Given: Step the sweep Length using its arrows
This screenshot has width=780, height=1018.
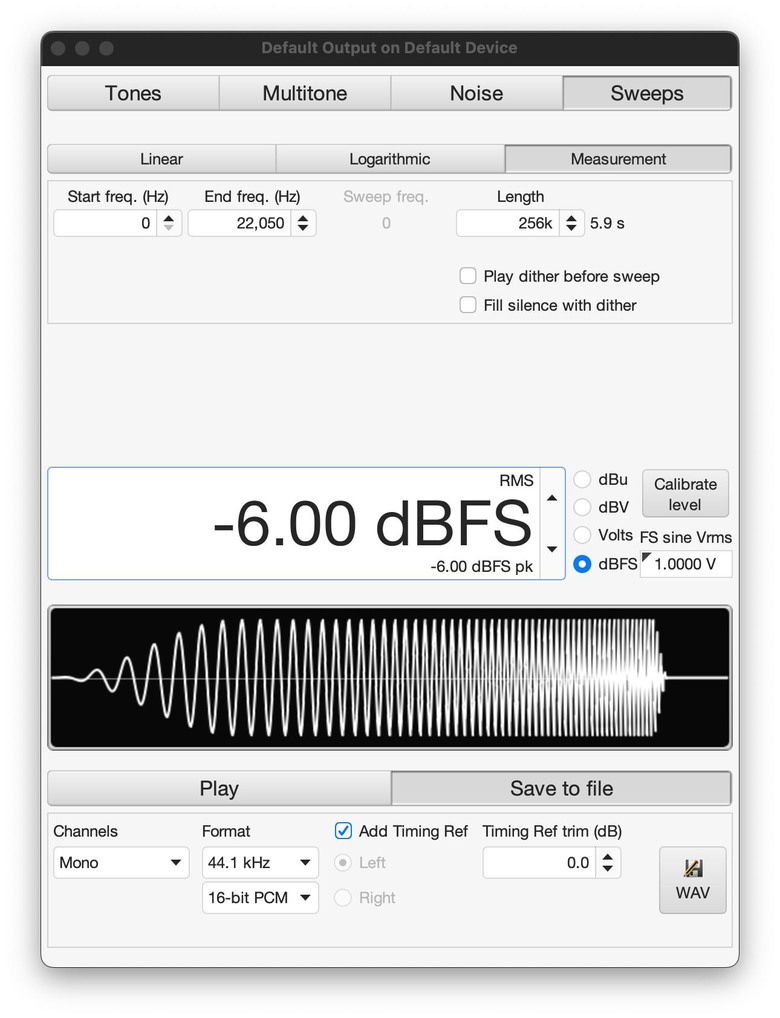Looking at the screenshot, I should coord(572,223).
